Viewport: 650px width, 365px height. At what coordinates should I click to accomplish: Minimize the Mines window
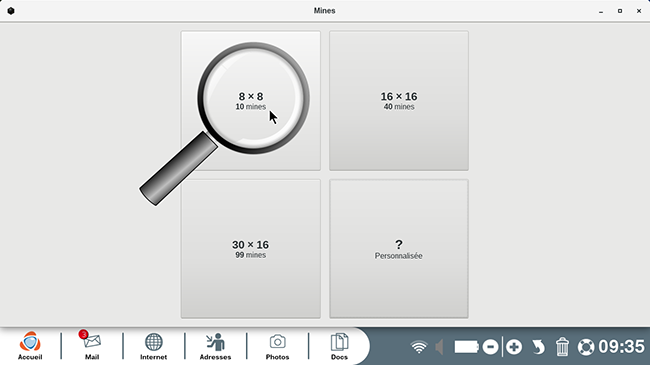pyautogui.click(x=601, y=11)
